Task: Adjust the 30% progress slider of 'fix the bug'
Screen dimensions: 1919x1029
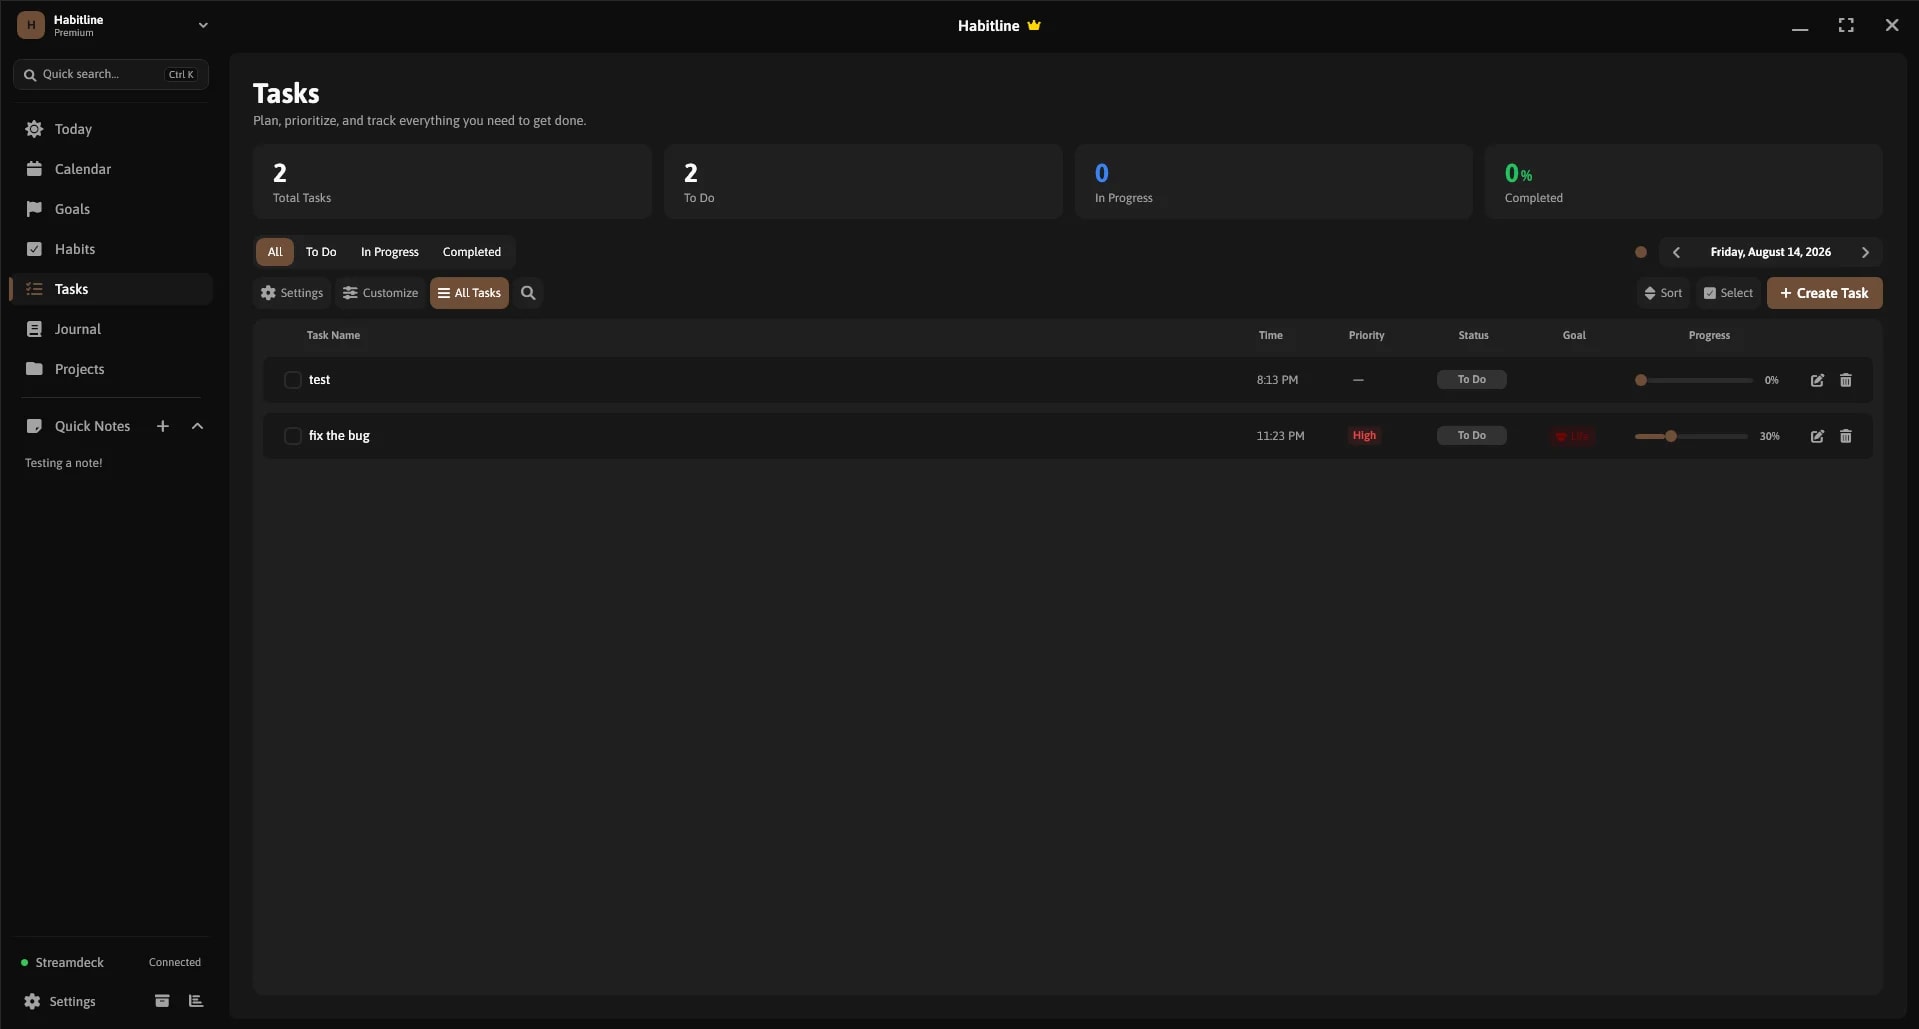Action: [1691, 436]
